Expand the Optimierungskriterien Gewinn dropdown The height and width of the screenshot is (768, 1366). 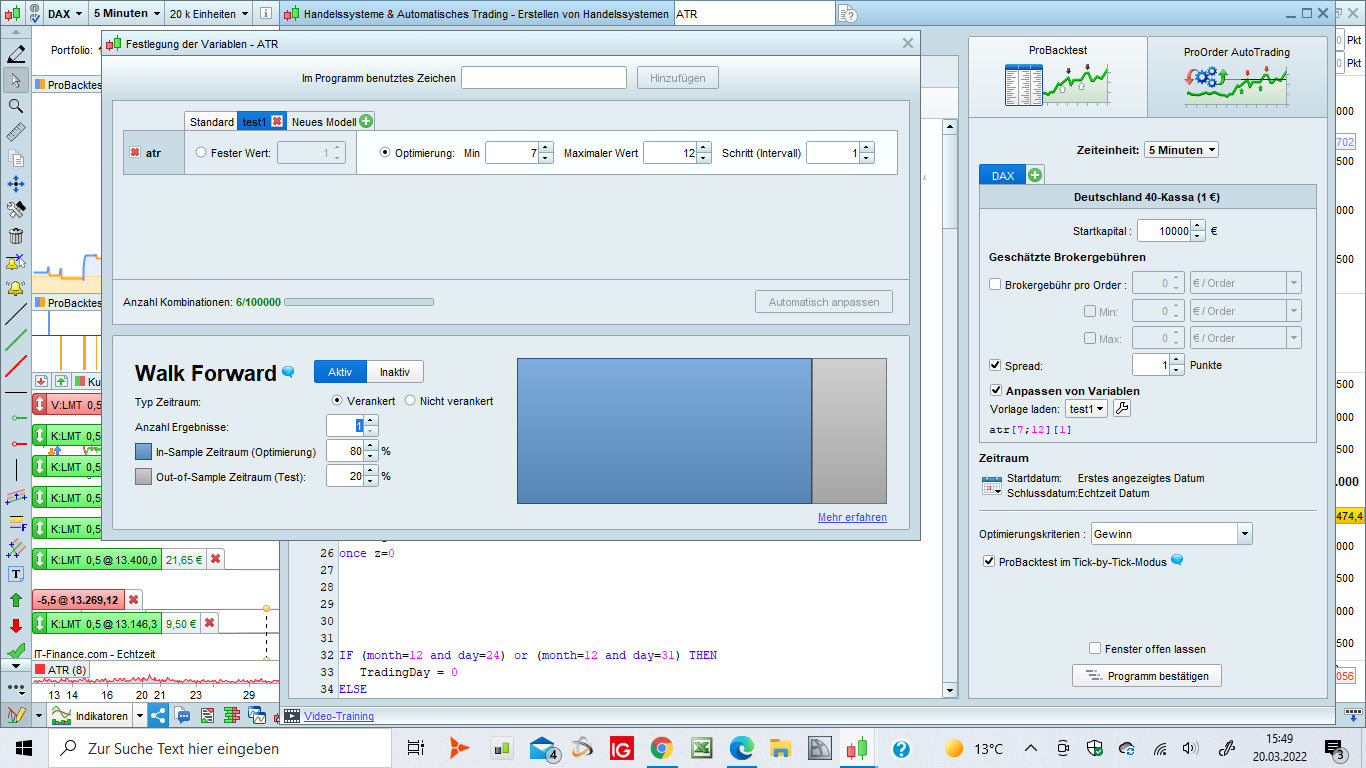1244,534
